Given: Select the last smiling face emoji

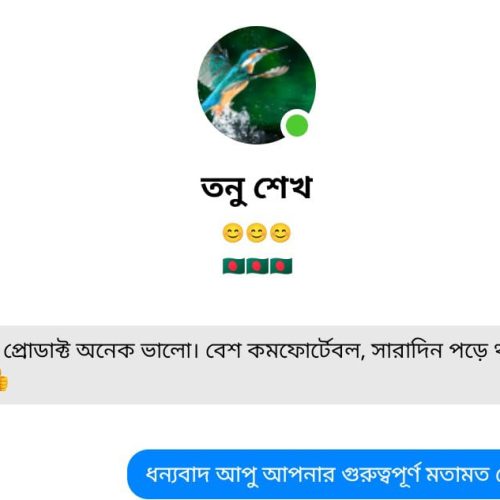Looking at the screenshot, I should [x=280, y=233].
